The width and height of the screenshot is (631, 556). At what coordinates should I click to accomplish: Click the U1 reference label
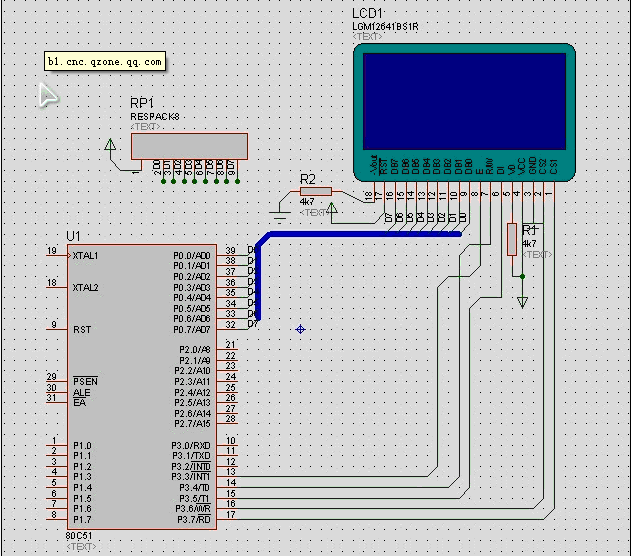coord(73,236)
